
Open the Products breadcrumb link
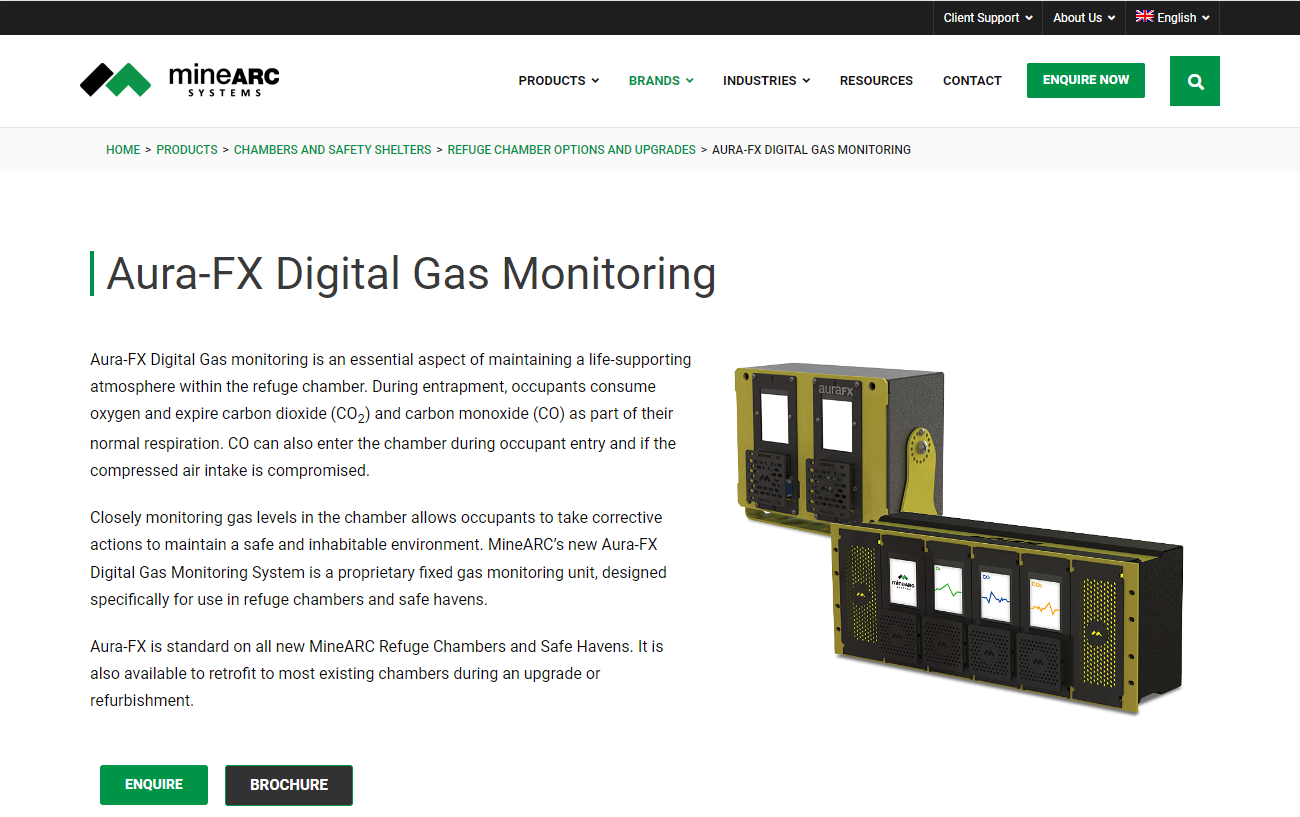[x=187, y=150]
